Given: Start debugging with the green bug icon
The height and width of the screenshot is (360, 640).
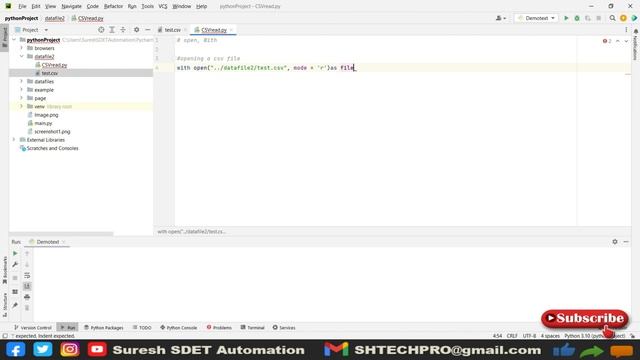Looking at the screenshot, I should [577, 18].
